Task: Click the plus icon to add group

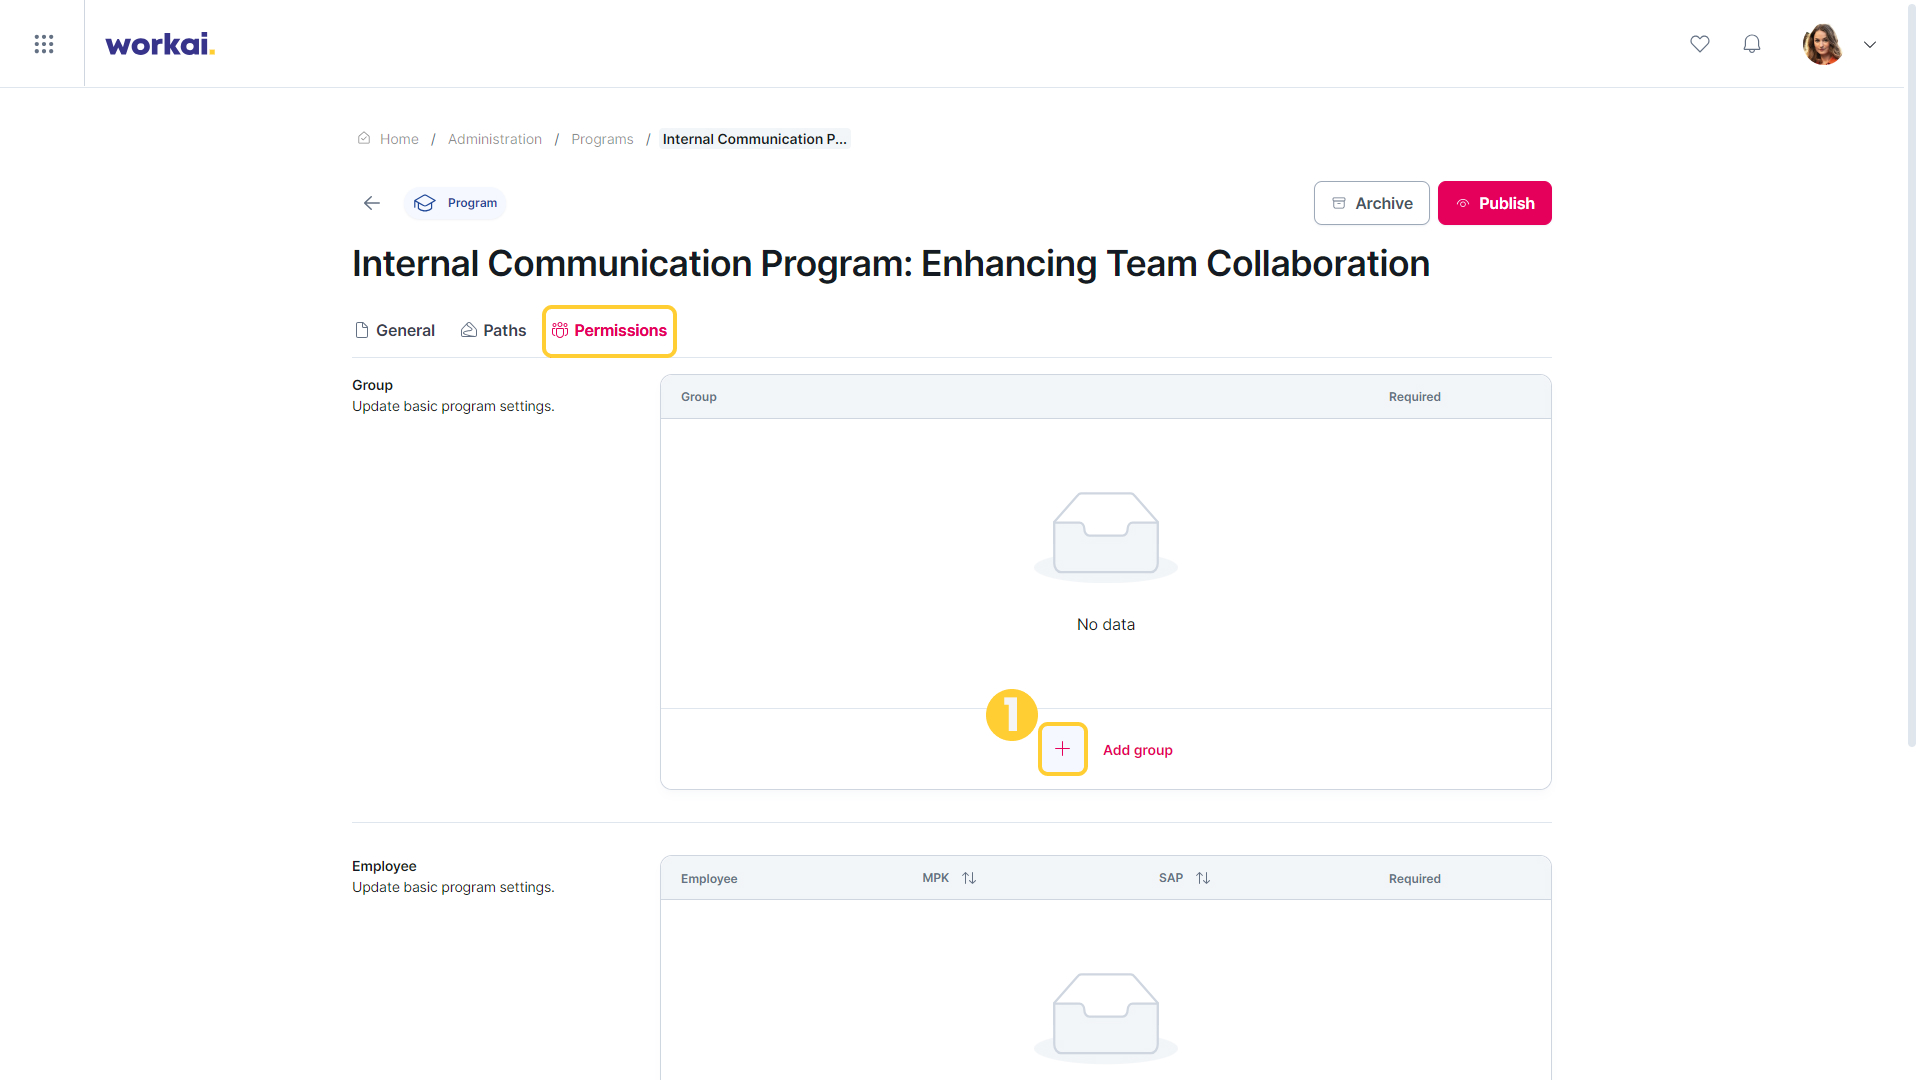Action: tap(1062, 749)
